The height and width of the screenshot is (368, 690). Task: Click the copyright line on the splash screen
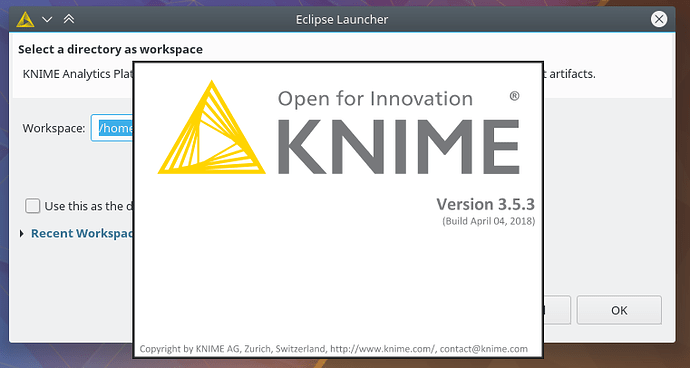(x=334, y=349)
